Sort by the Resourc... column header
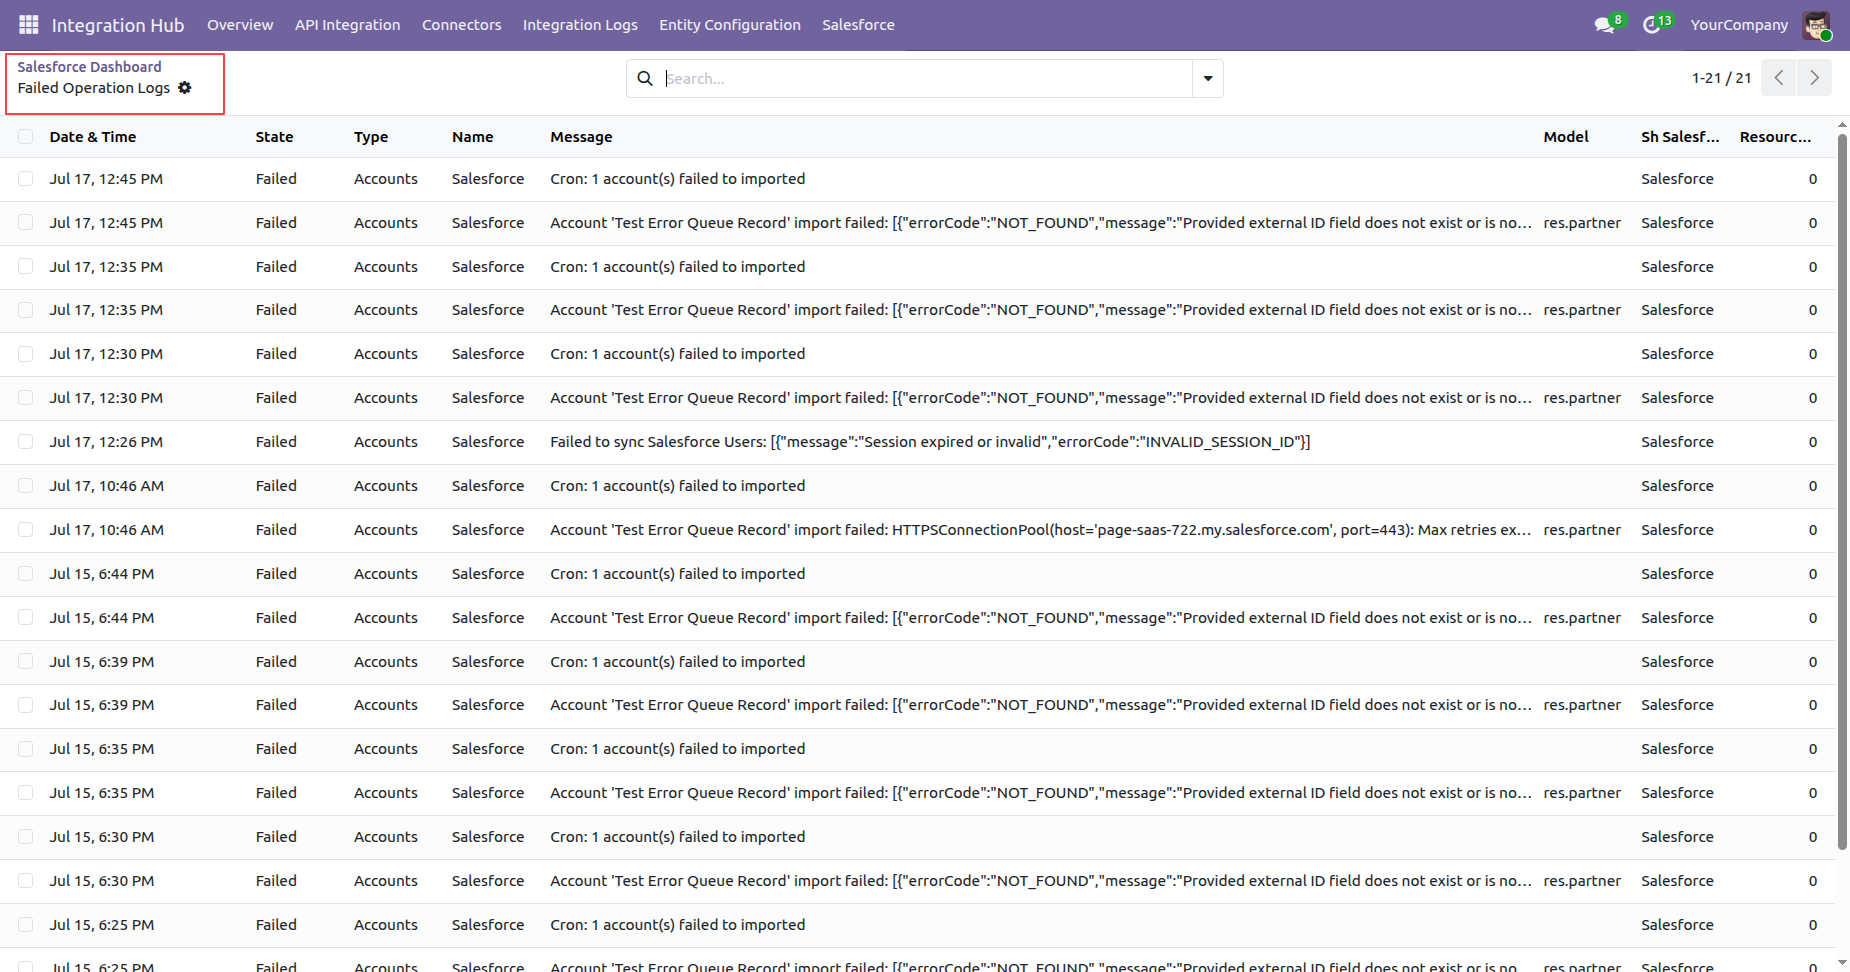Viewport: 1850px width, 972px height. click(1775, 137)
